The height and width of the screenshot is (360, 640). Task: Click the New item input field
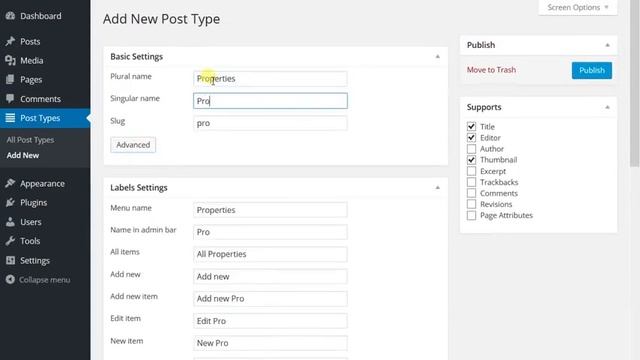[x=270, y=343]
